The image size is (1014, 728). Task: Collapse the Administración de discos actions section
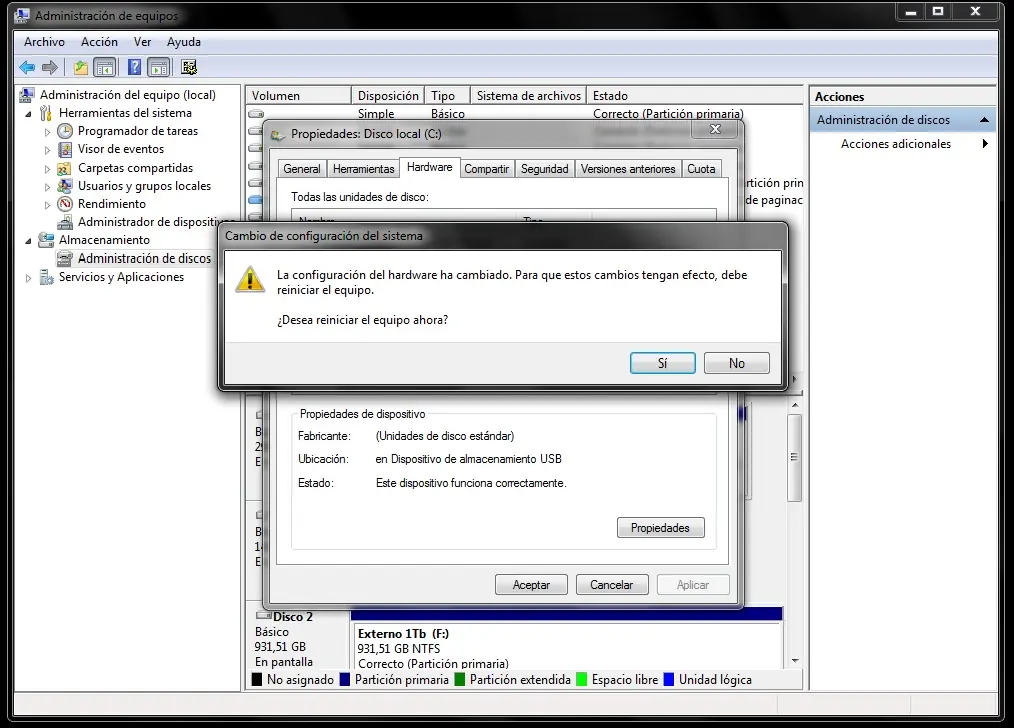coord(984,120)
